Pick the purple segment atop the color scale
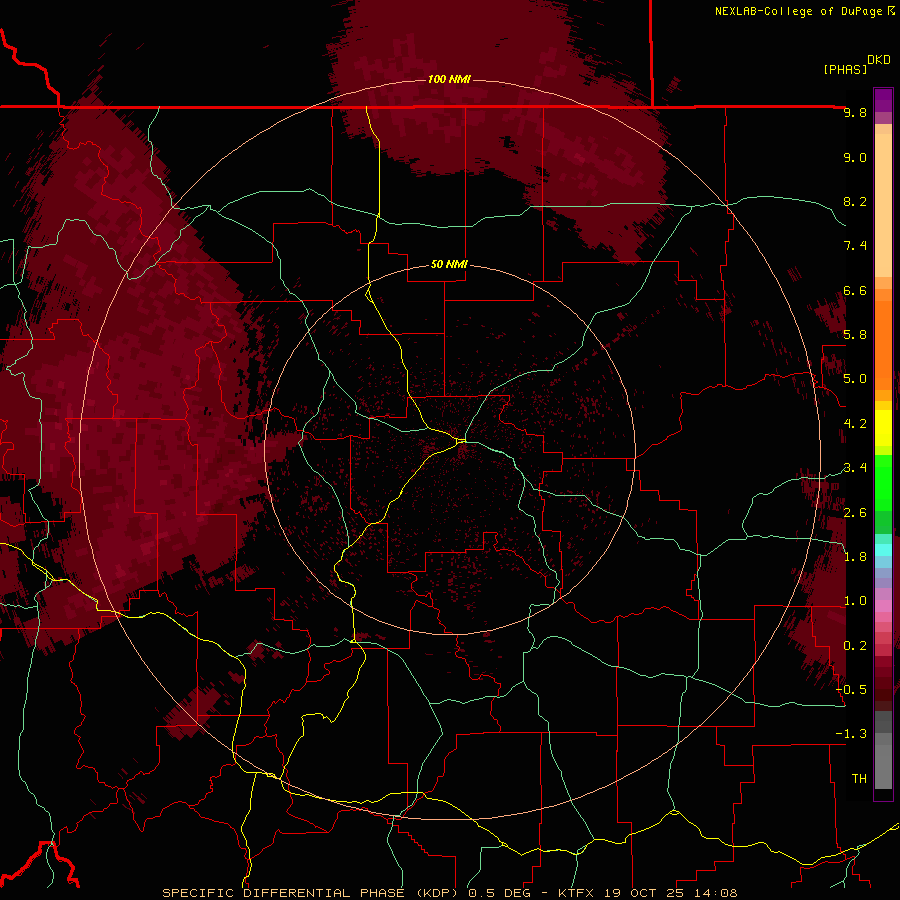This screenshot has width=900, height=900. pos(883,100)
